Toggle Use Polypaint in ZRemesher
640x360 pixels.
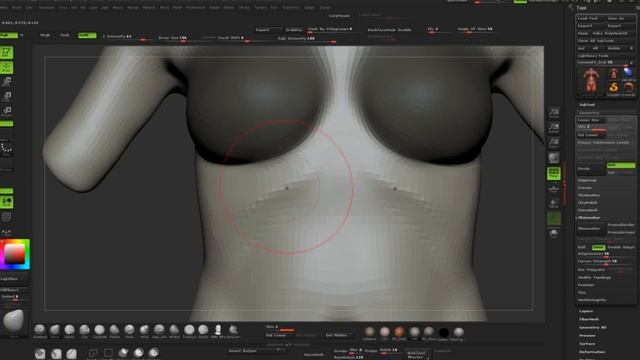pyautogui.click(x=591, y=270)
